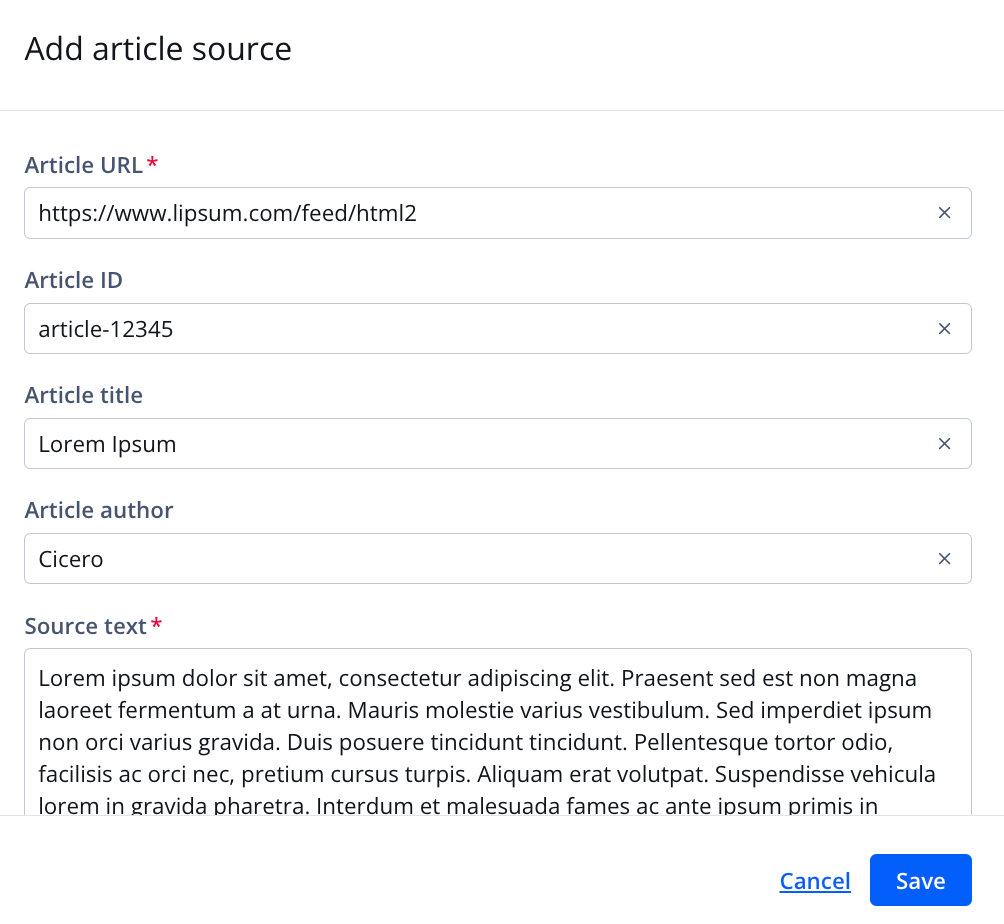Click the required asterisk next to Article URL
1004x924 pixels.
point(152,162)
